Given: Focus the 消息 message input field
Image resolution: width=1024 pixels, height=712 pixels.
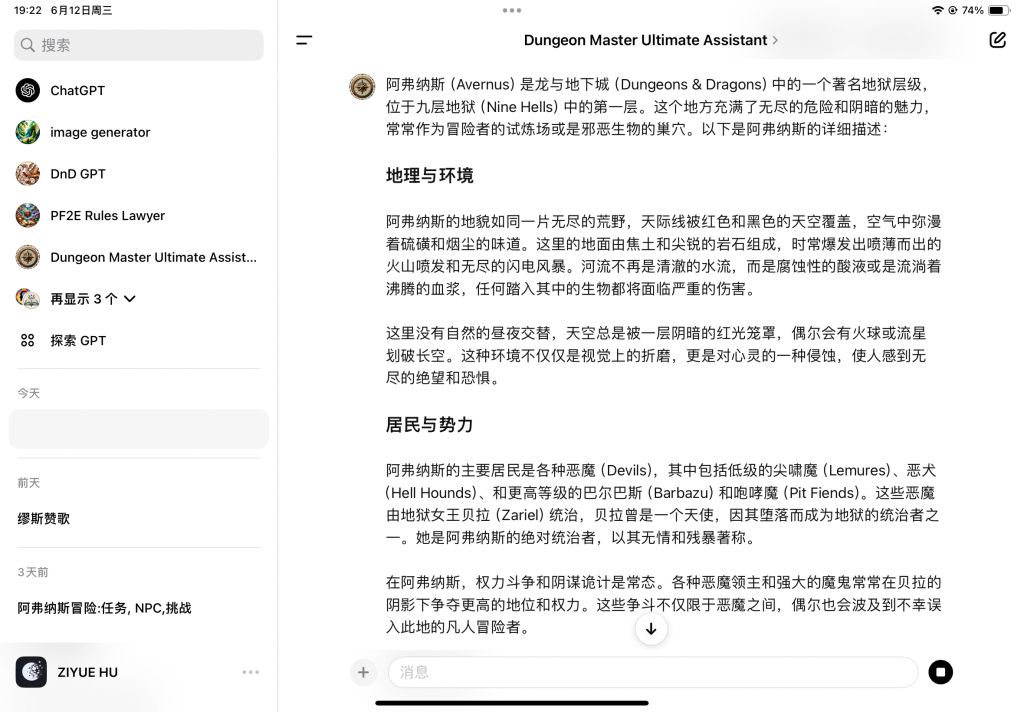Looking at the screenshot, I should pos(653,672).
